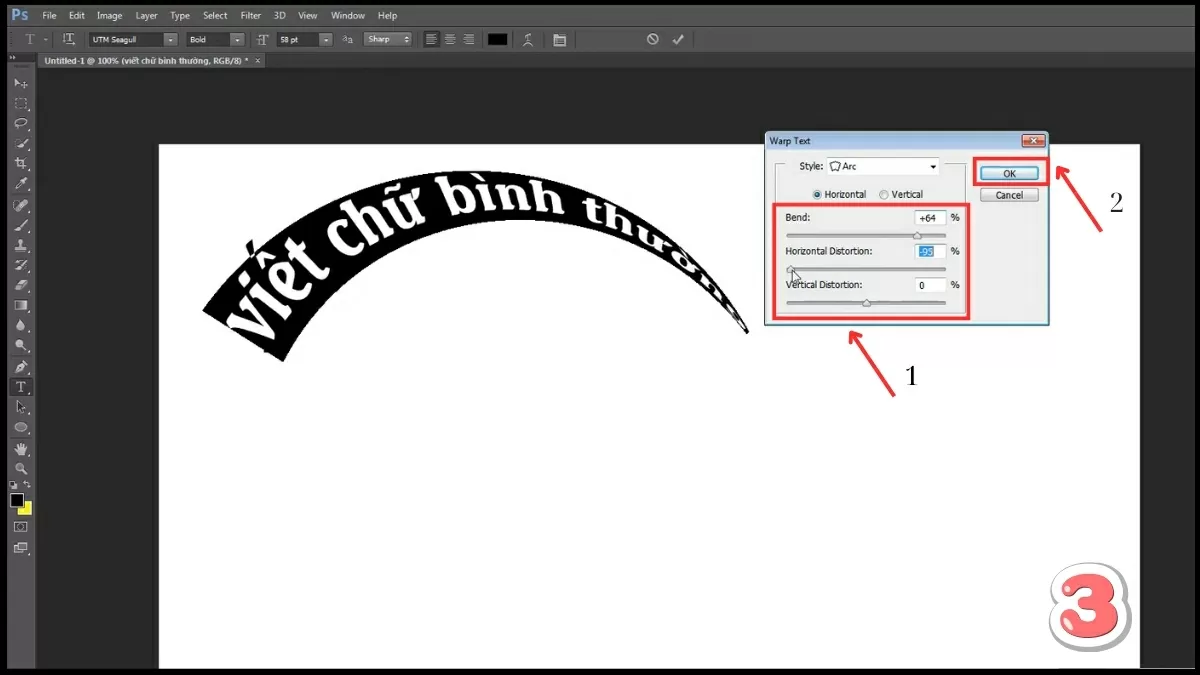Select the Lasso tool
Viewport: 1200px width, 675px height.
pyautogui.click(x=20, y=124)
